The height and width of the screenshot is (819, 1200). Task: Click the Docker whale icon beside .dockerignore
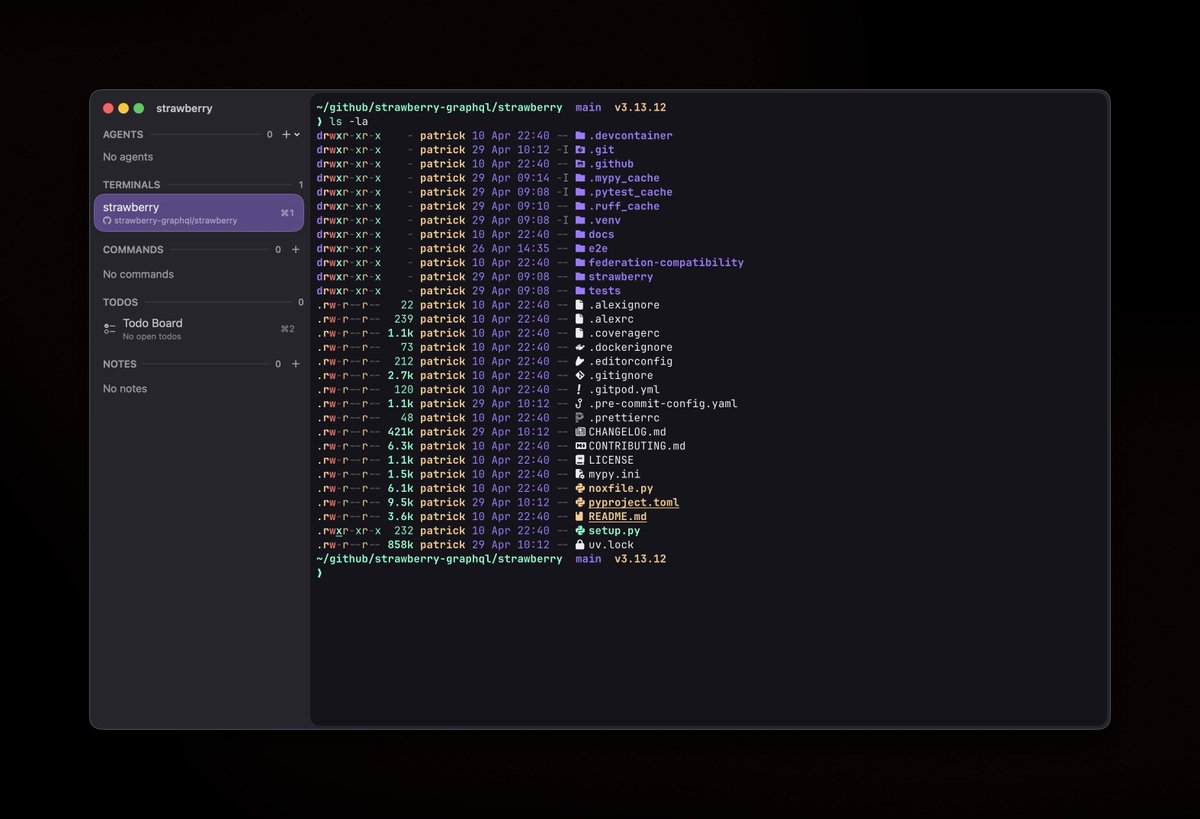click(x=580, y=347)
